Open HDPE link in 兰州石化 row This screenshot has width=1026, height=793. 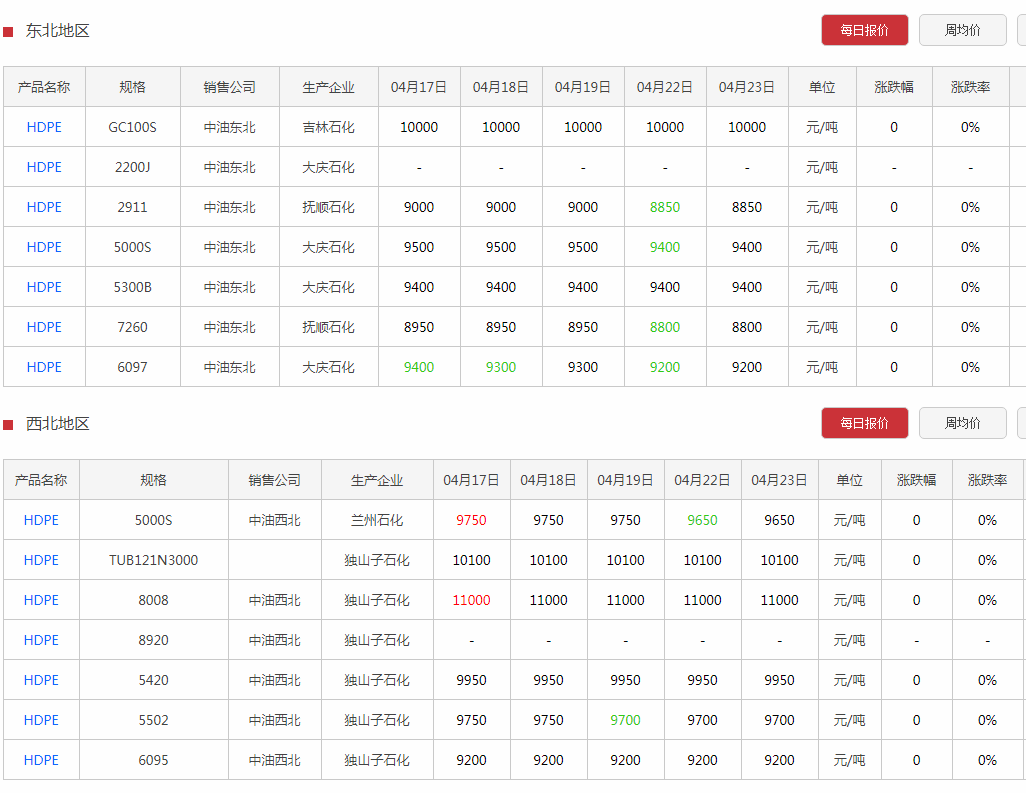tap(41, 520)
